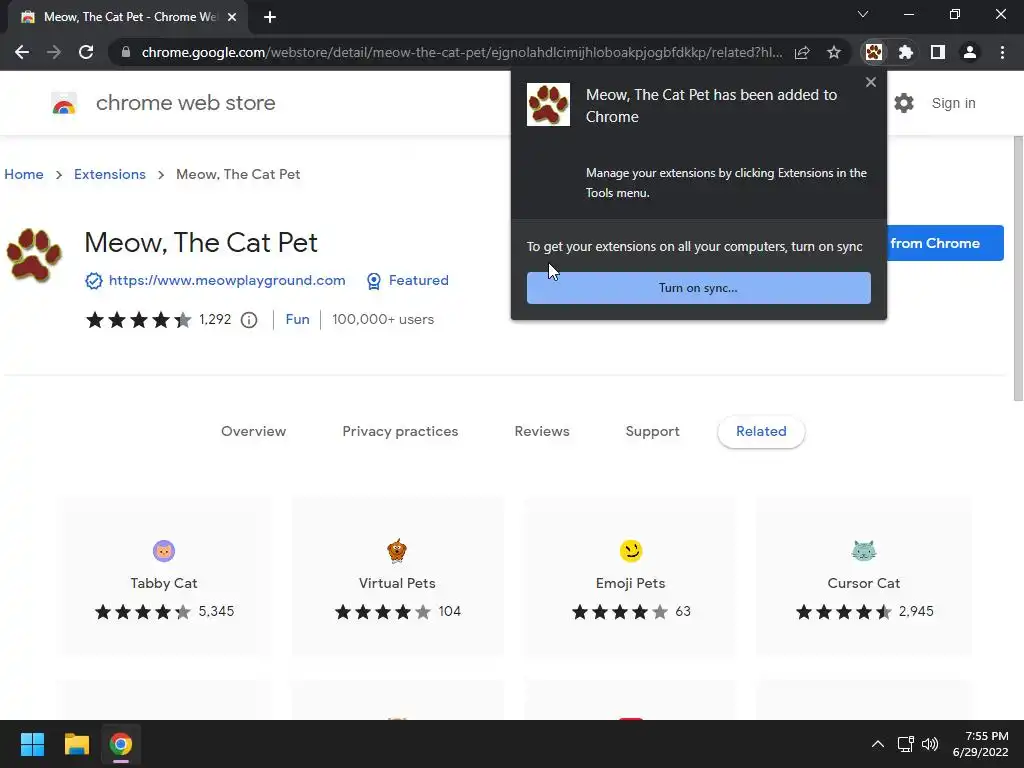
Task: Click the Meow paw extension icon in toolbar
Action: point(874,52)
